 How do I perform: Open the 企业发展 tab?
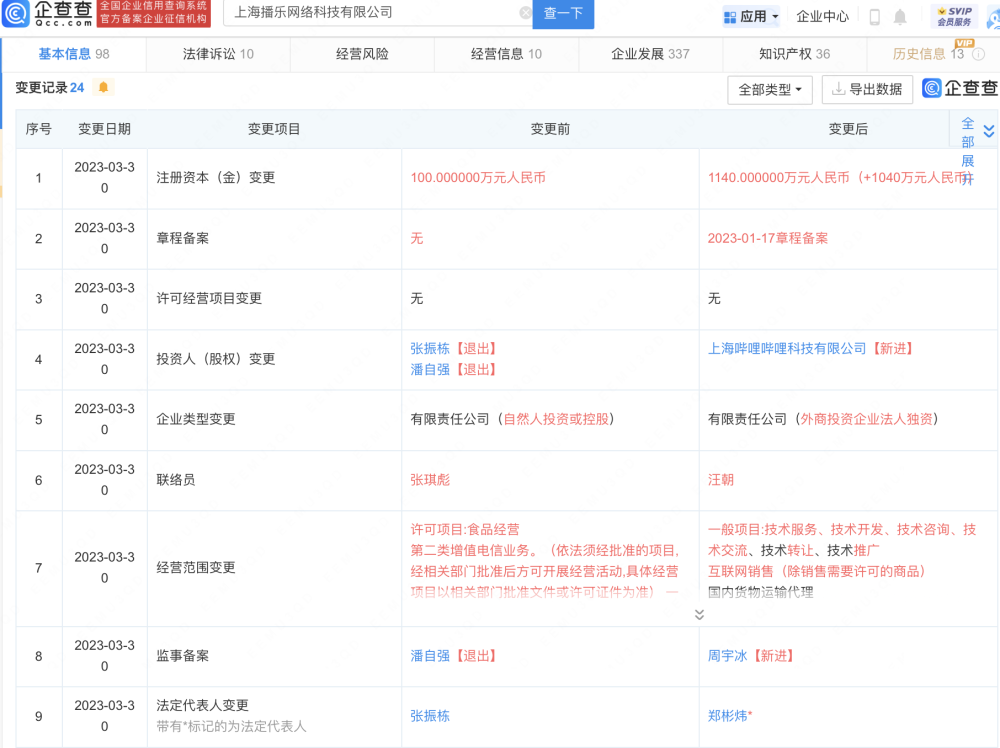pyautogui.click(x=651, y=54)
